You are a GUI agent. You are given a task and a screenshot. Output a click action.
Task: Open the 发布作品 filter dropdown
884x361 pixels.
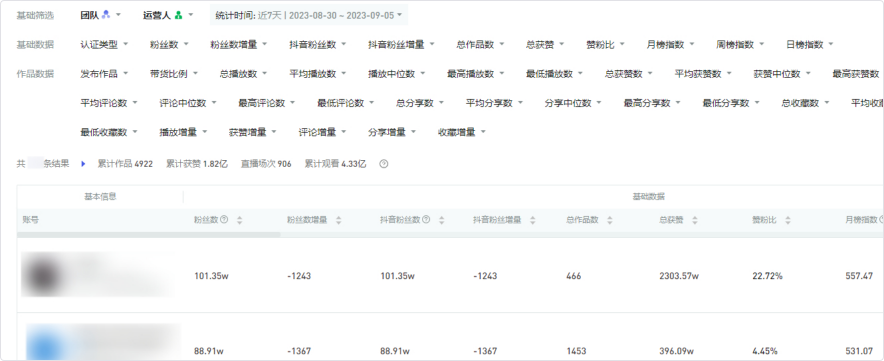coord(104,74)
